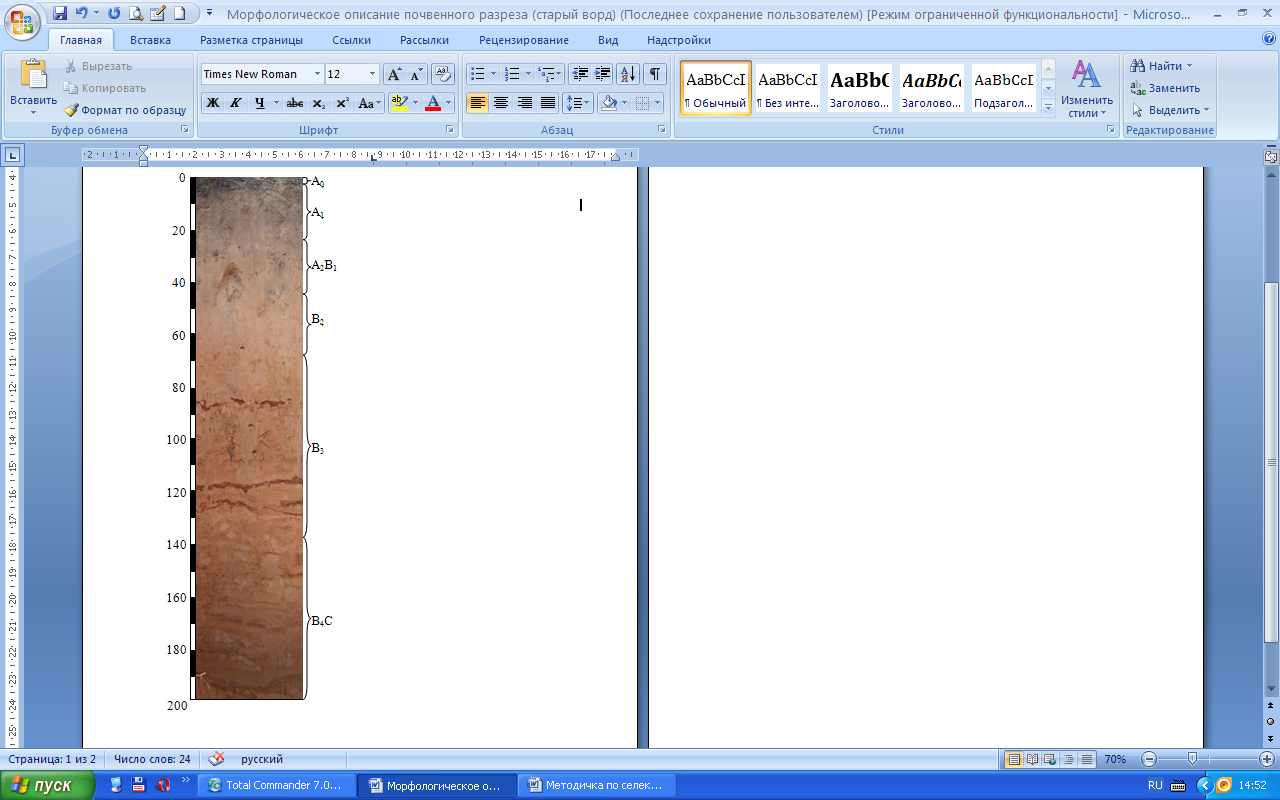
Task: Click the Paste clipboard icon
Action: point(34,75)
